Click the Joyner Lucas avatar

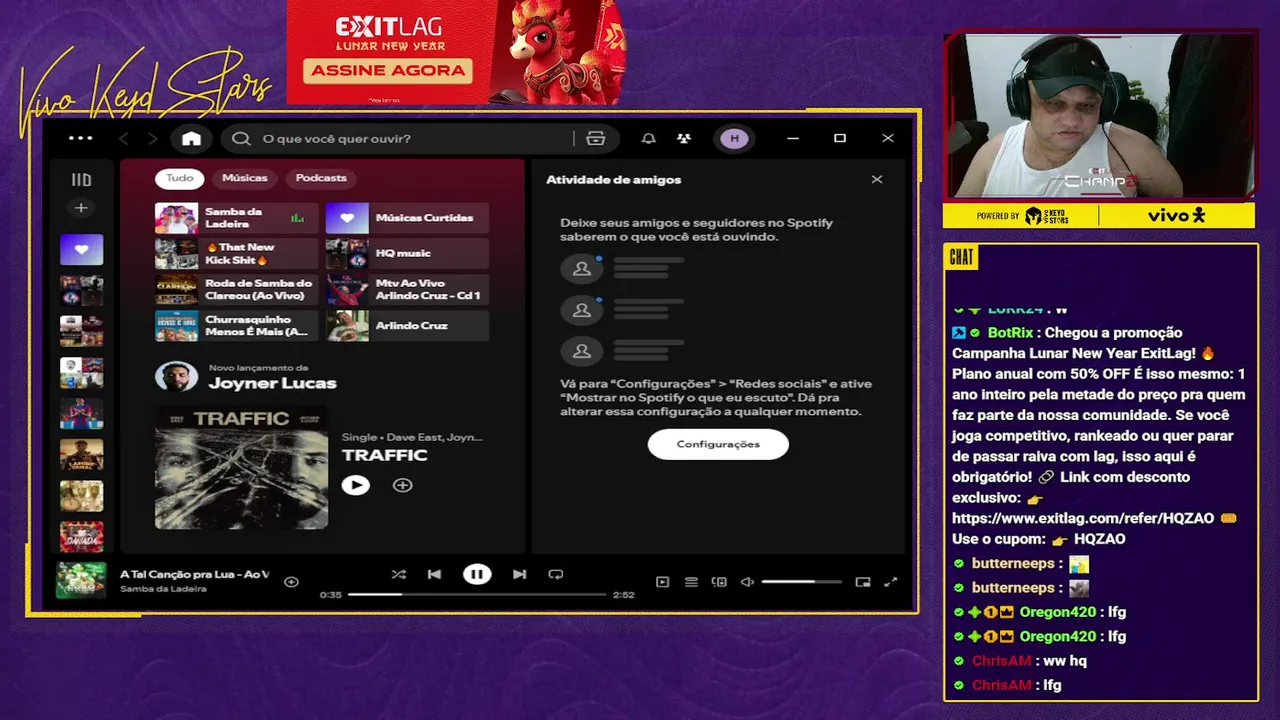tap(176, 377)
